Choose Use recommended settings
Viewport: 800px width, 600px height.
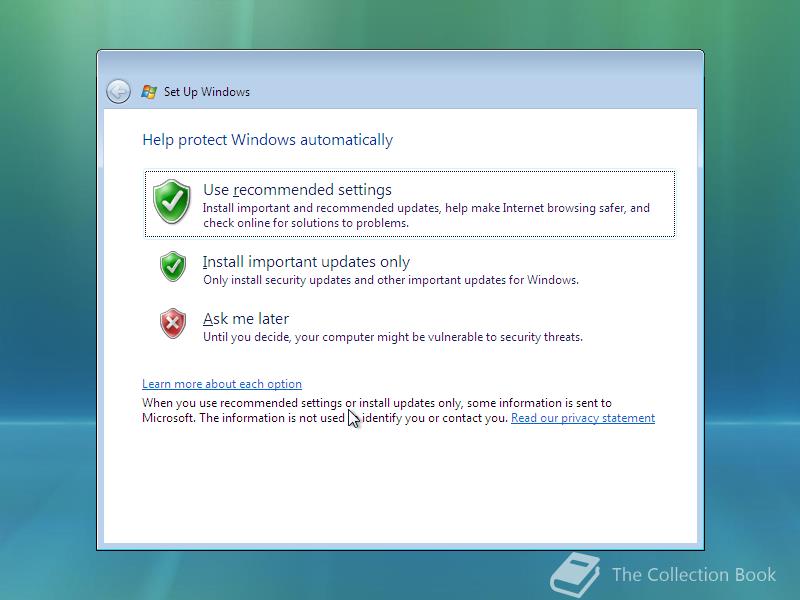410,204
